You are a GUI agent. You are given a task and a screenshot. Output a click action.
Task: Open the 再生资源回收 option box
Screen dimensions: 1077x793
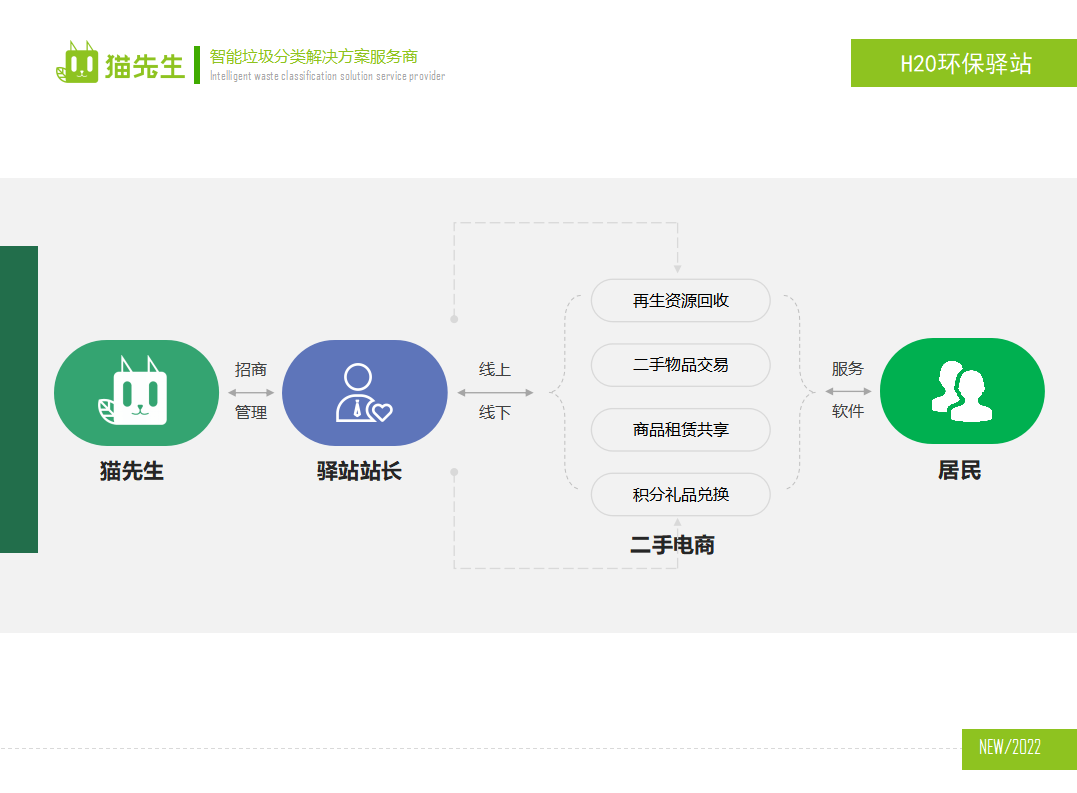point(681,300)
